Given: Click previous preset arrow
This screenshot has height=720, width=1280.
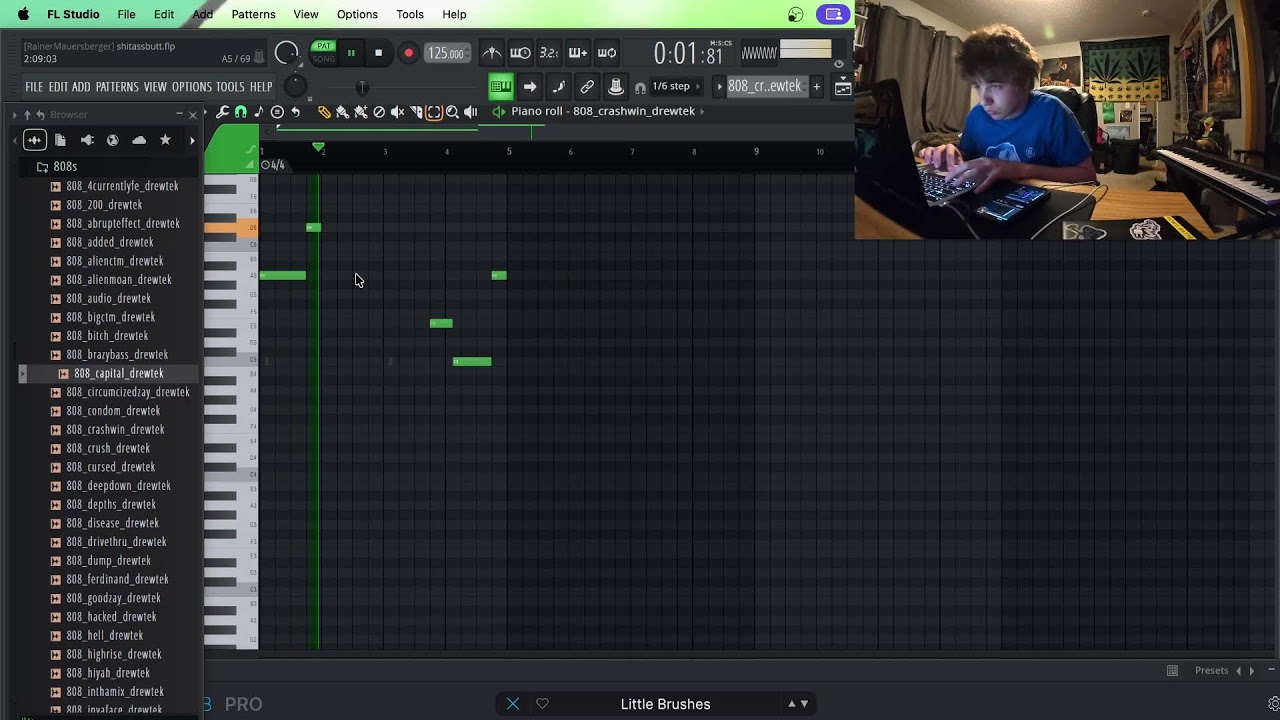Looking at the screenshot, I should (1239, 671).
